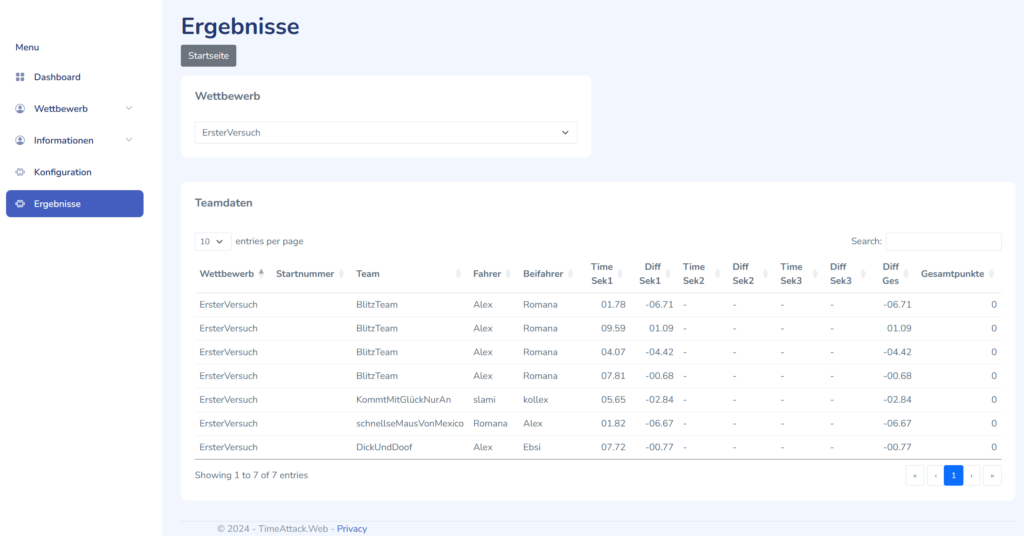Click the Showing 1 to 7 entries text
This screenshot has width=1024, height=536.
click(251, 475)
